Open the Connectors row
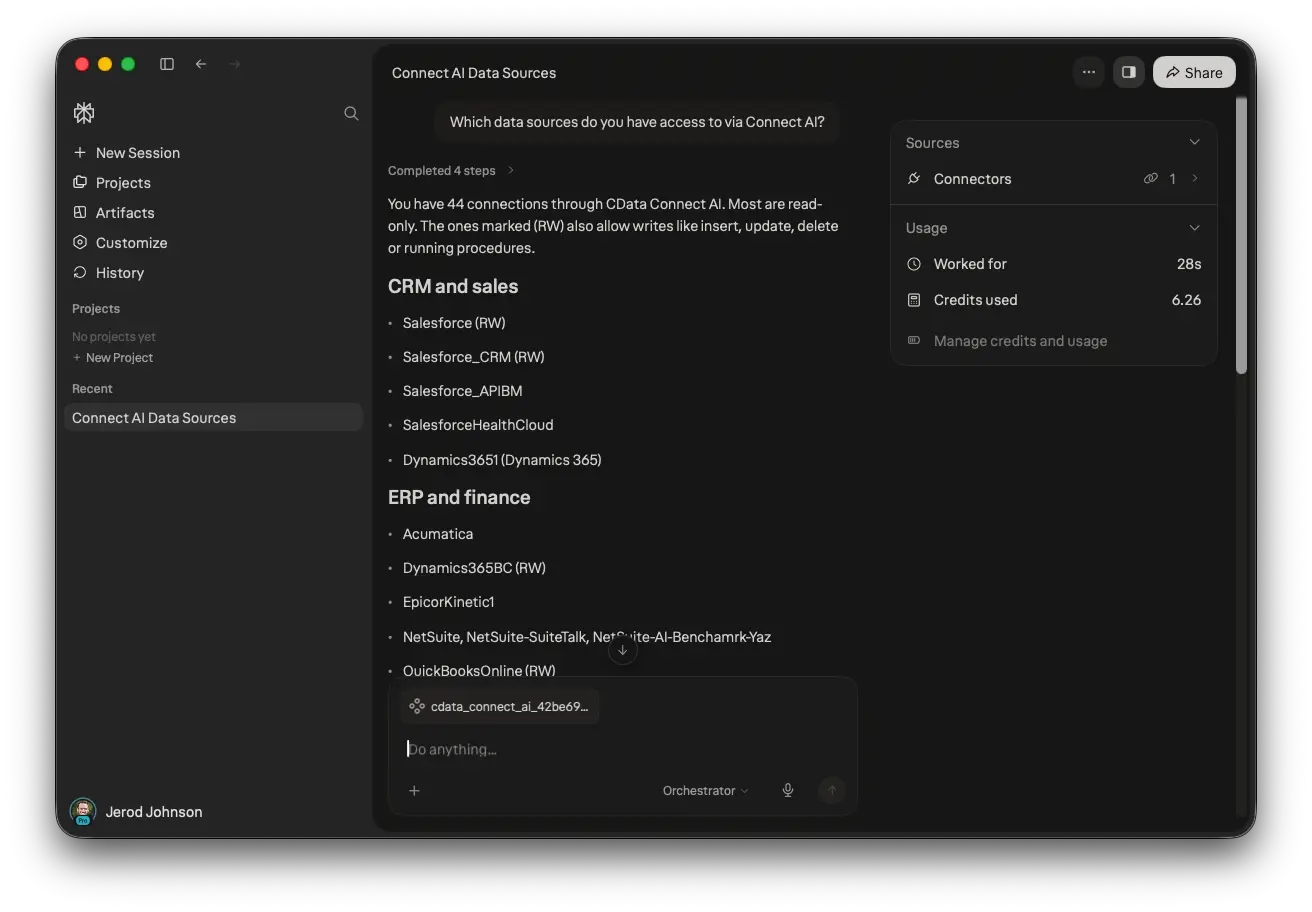The image size is (1312, 912). [1054, 179]
